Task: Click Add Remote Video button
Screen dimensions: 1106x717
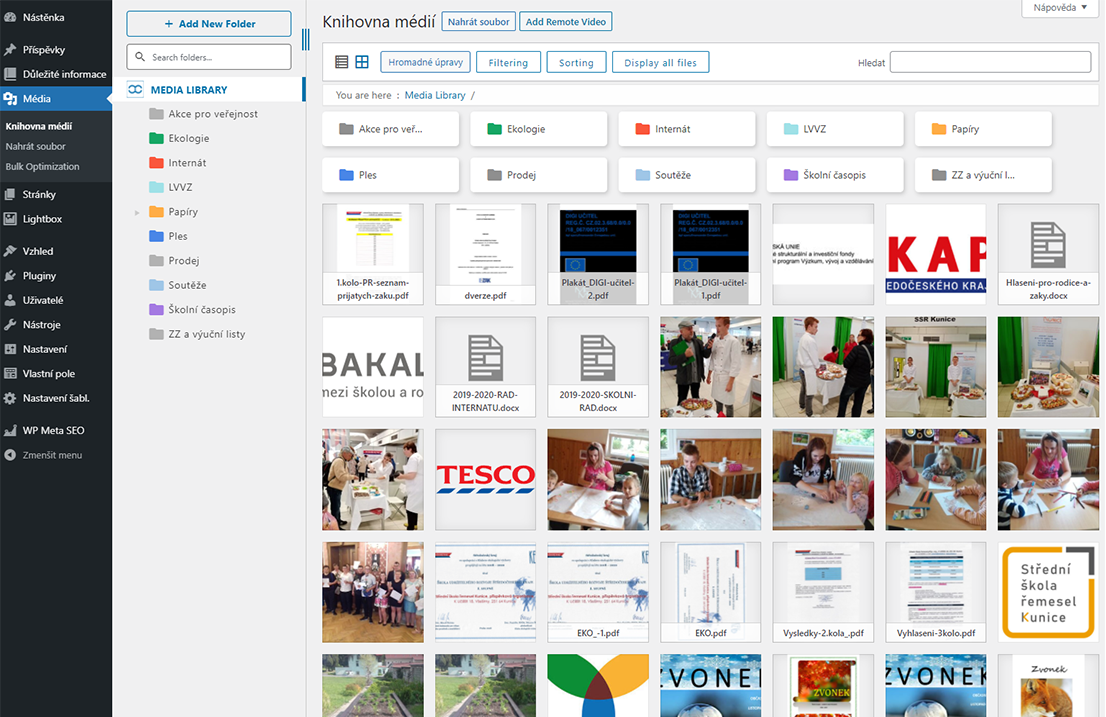Action: pyautogui.click(x=566, y=22)
